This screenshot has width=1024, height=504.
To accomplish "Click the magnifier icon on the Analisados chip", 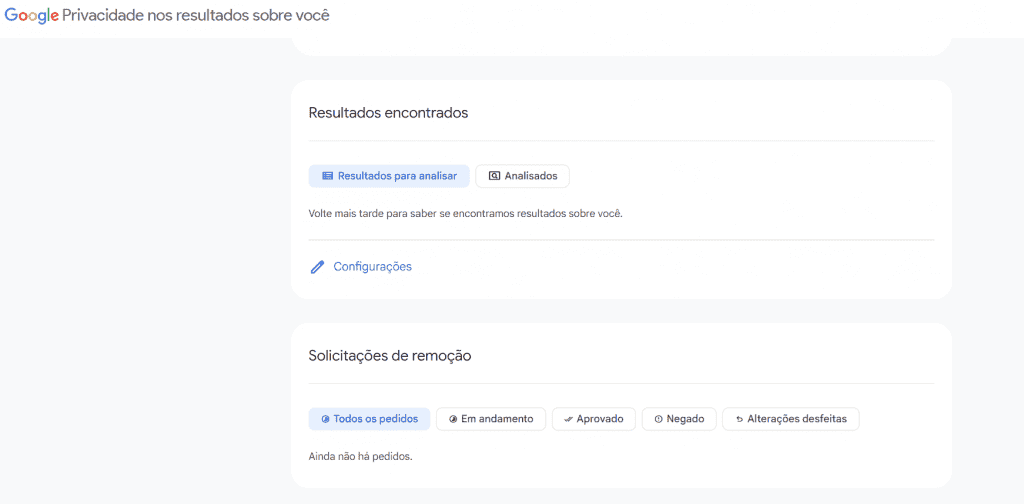I will 494,176.
